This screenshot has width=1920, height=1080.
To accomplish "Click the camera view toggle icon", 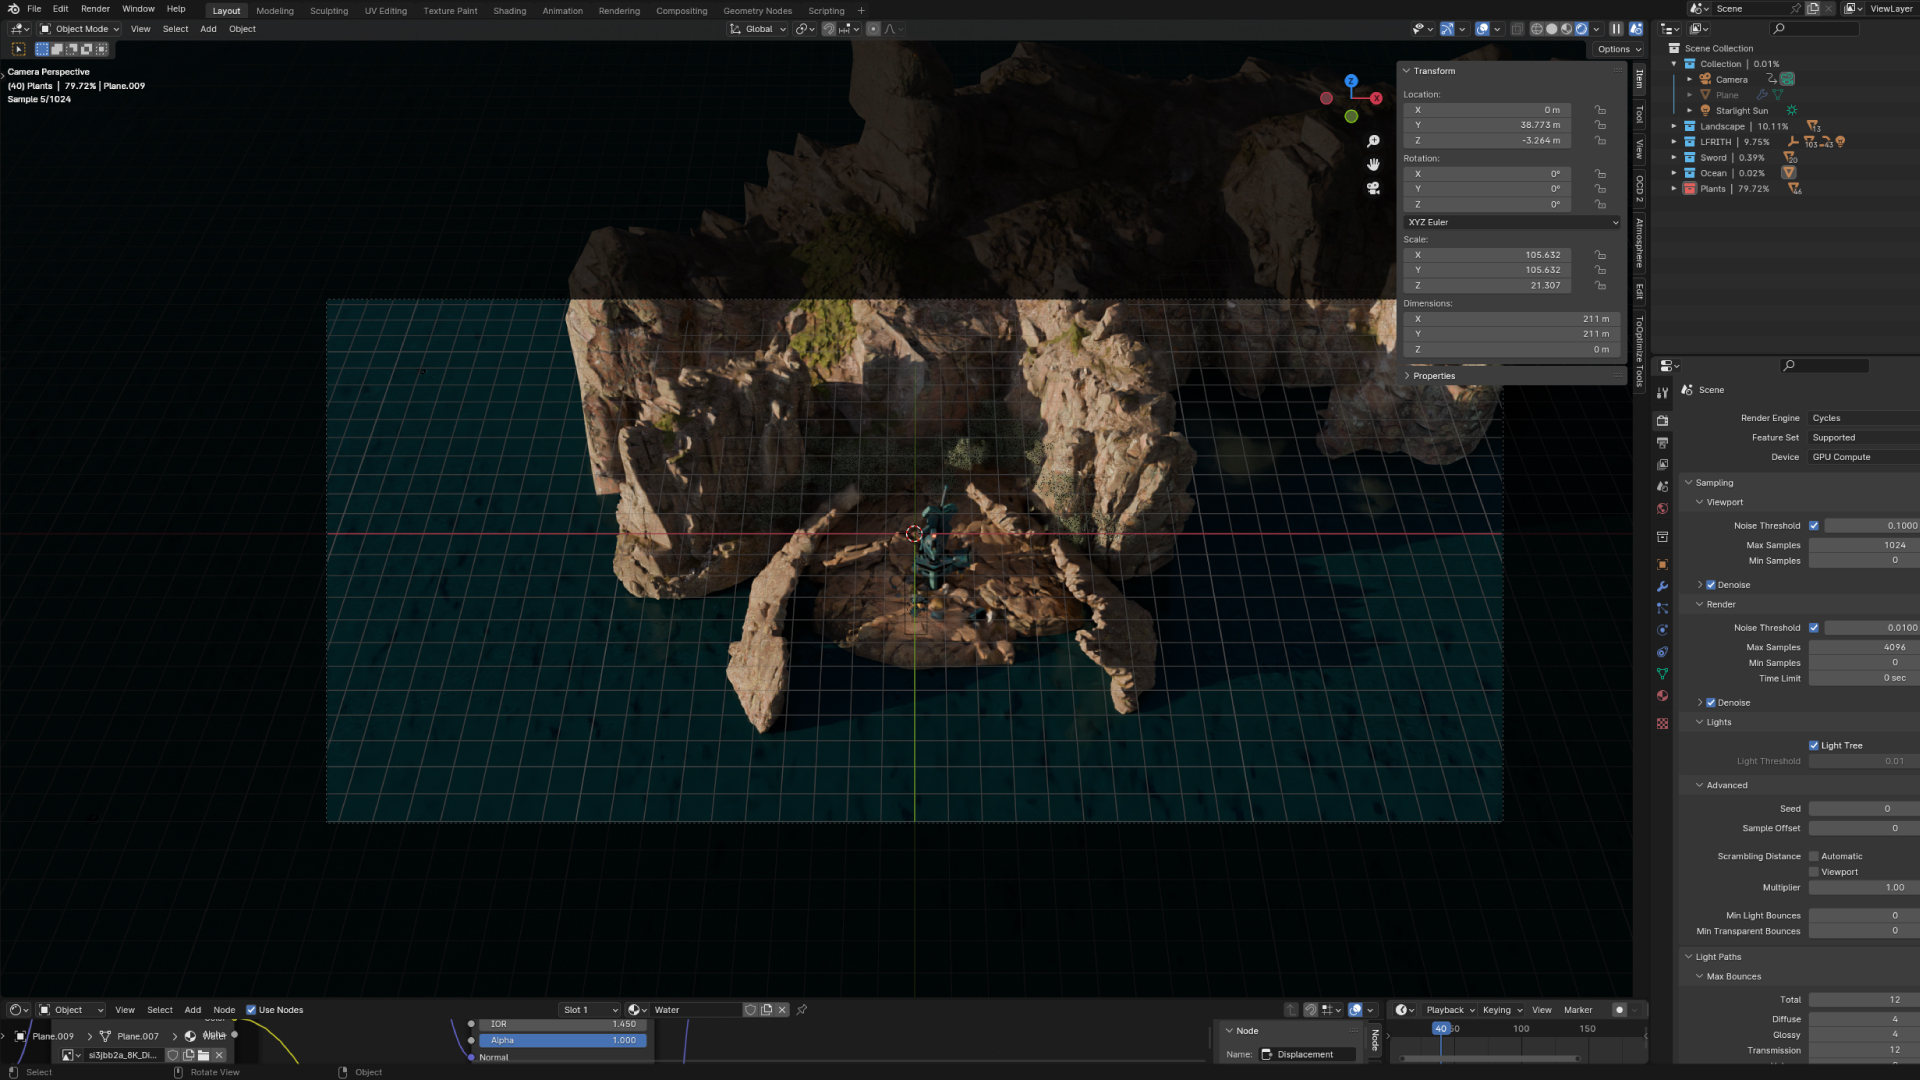I will pyautogui.click(x=1373, y=188).
